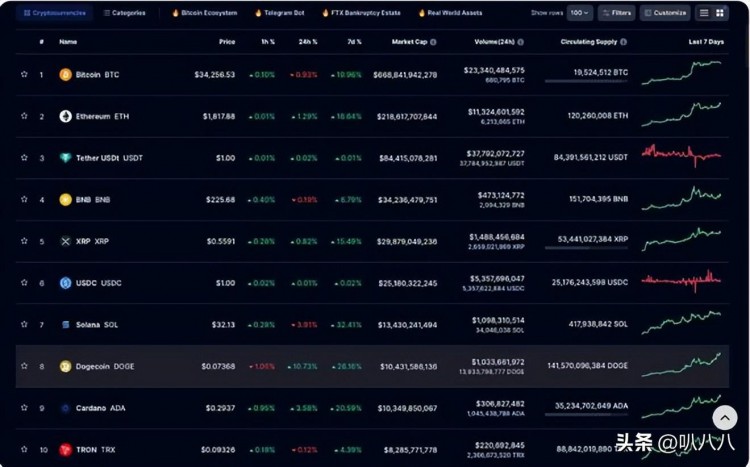Open Dogecoin last 7 days chart

click(681, 365)
